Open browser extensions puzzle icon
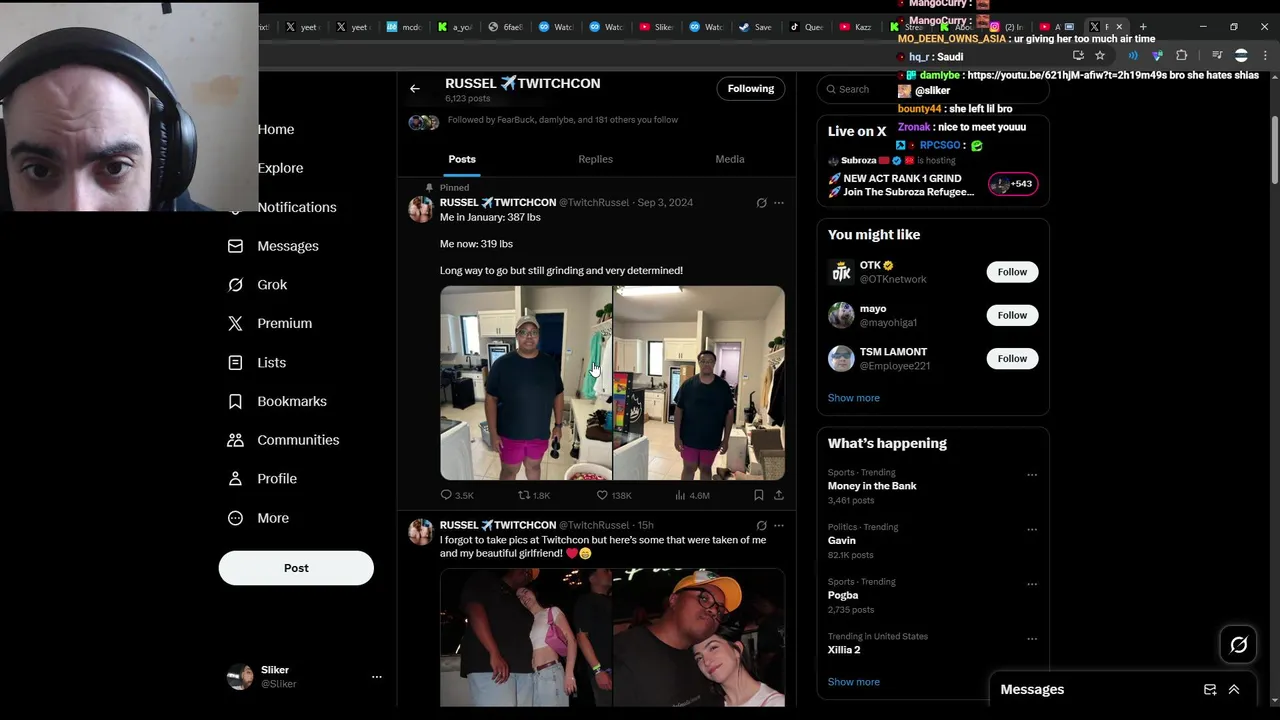Image resolution: width=1280 pixels, height=720 pixels. [x=1182, y=56]
